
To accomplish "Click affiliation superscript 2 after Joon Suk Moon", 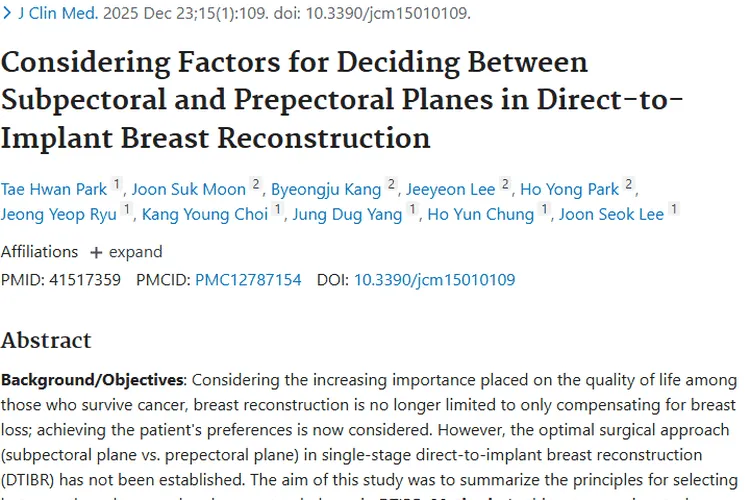I will click(256, 184).
